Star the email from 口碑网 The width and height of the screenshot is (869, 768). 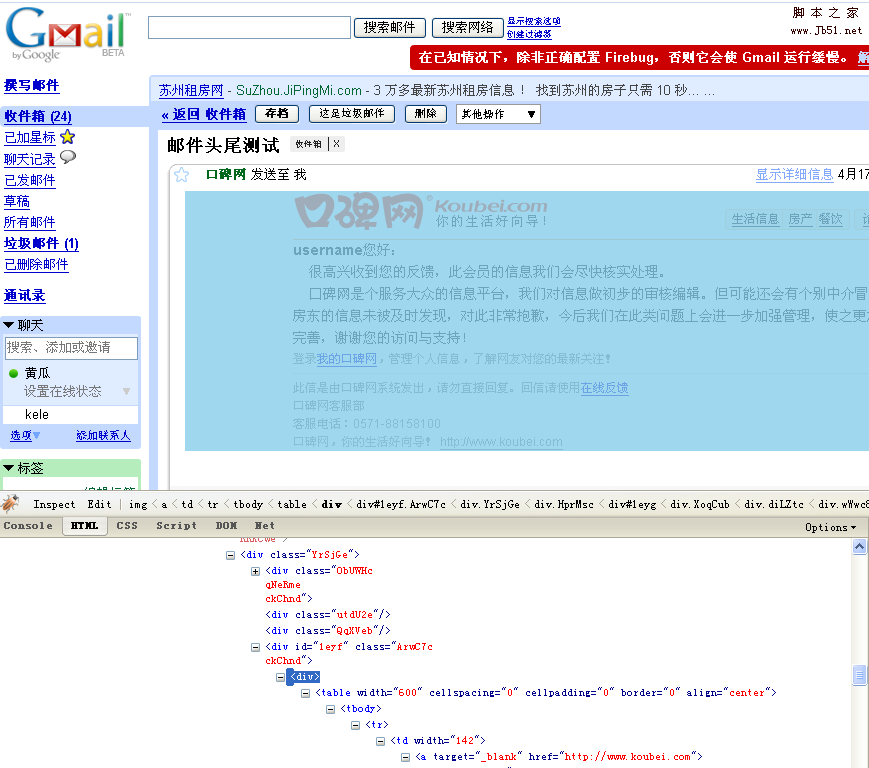coord(182,175)
